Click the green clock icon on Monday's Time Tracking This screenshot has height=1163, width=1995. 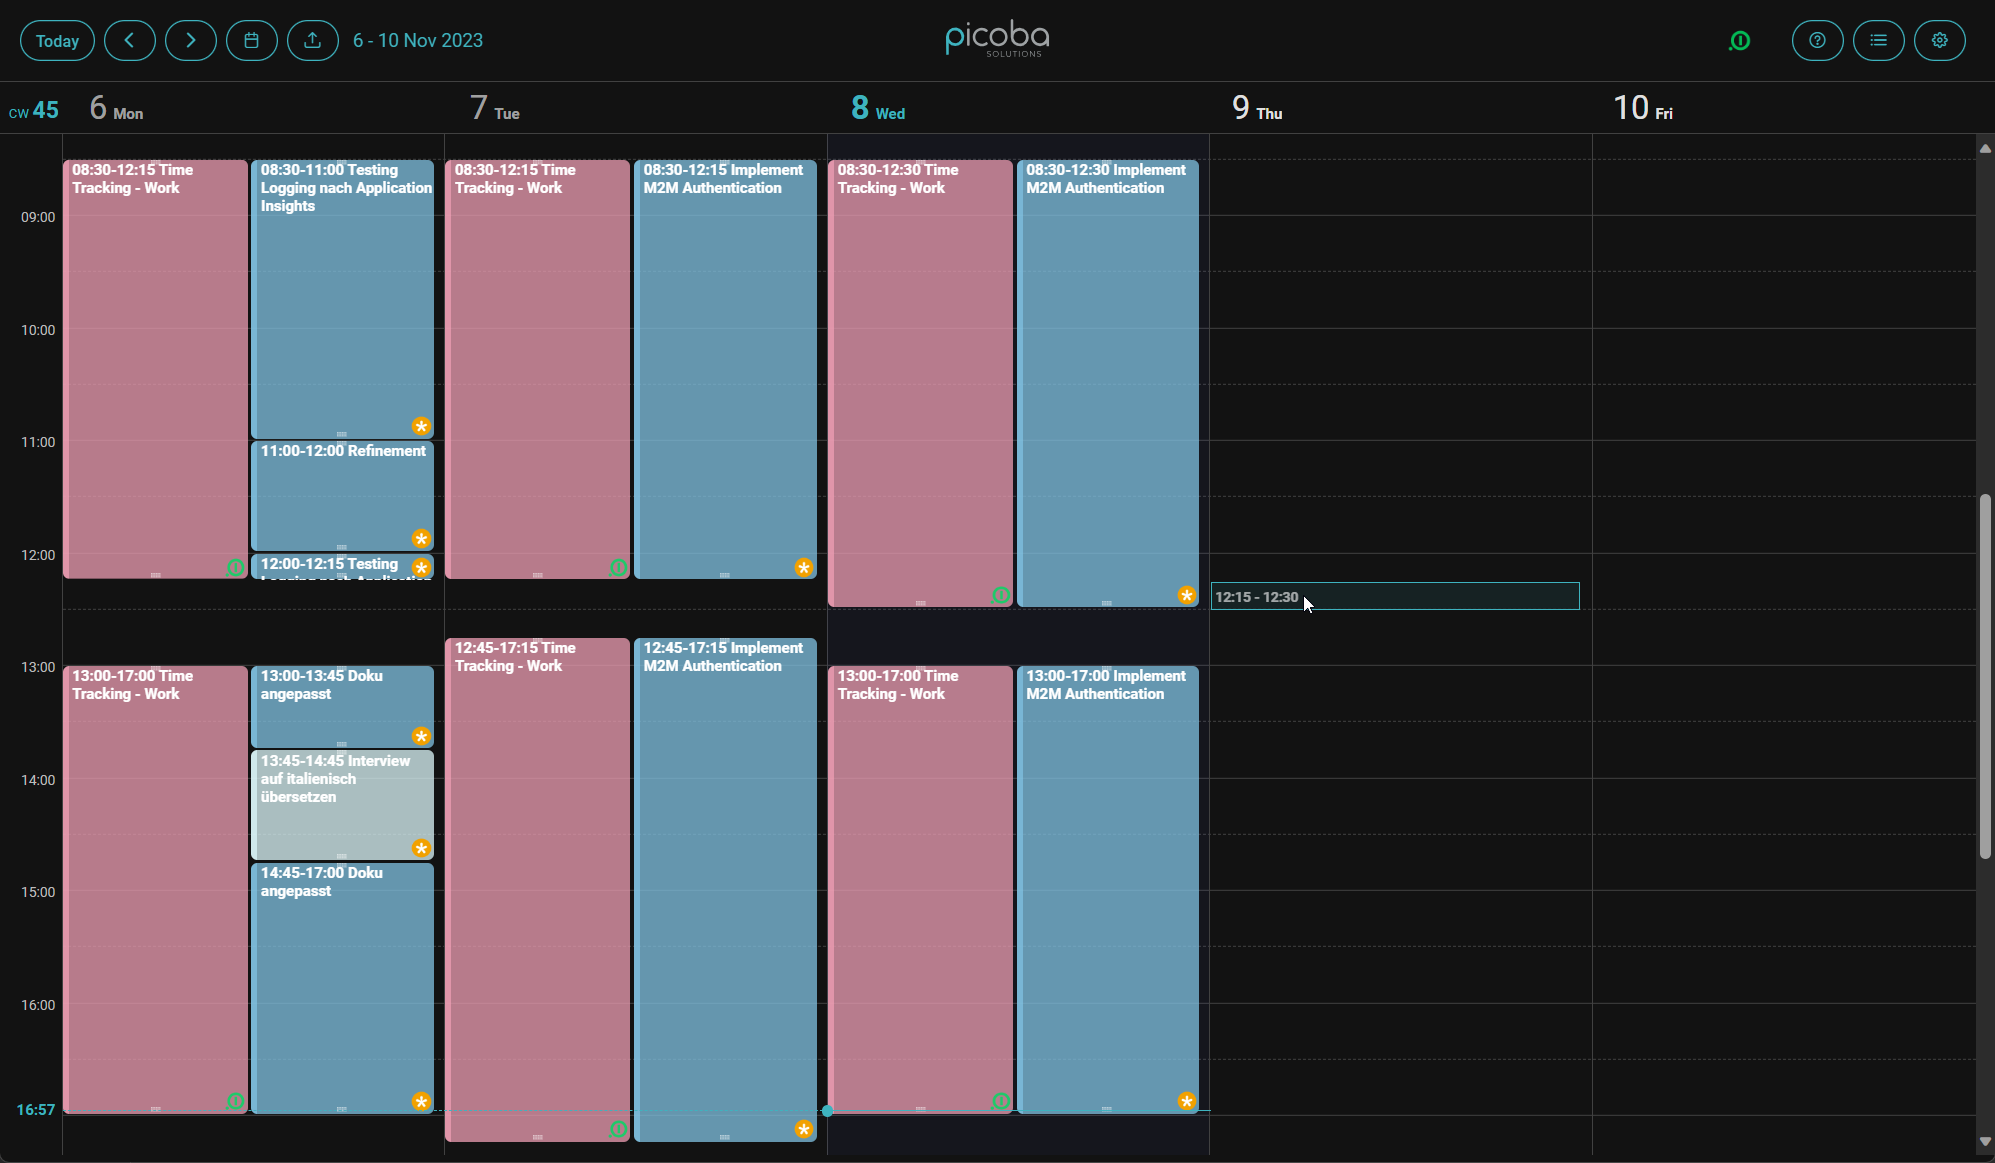(235, 567)
